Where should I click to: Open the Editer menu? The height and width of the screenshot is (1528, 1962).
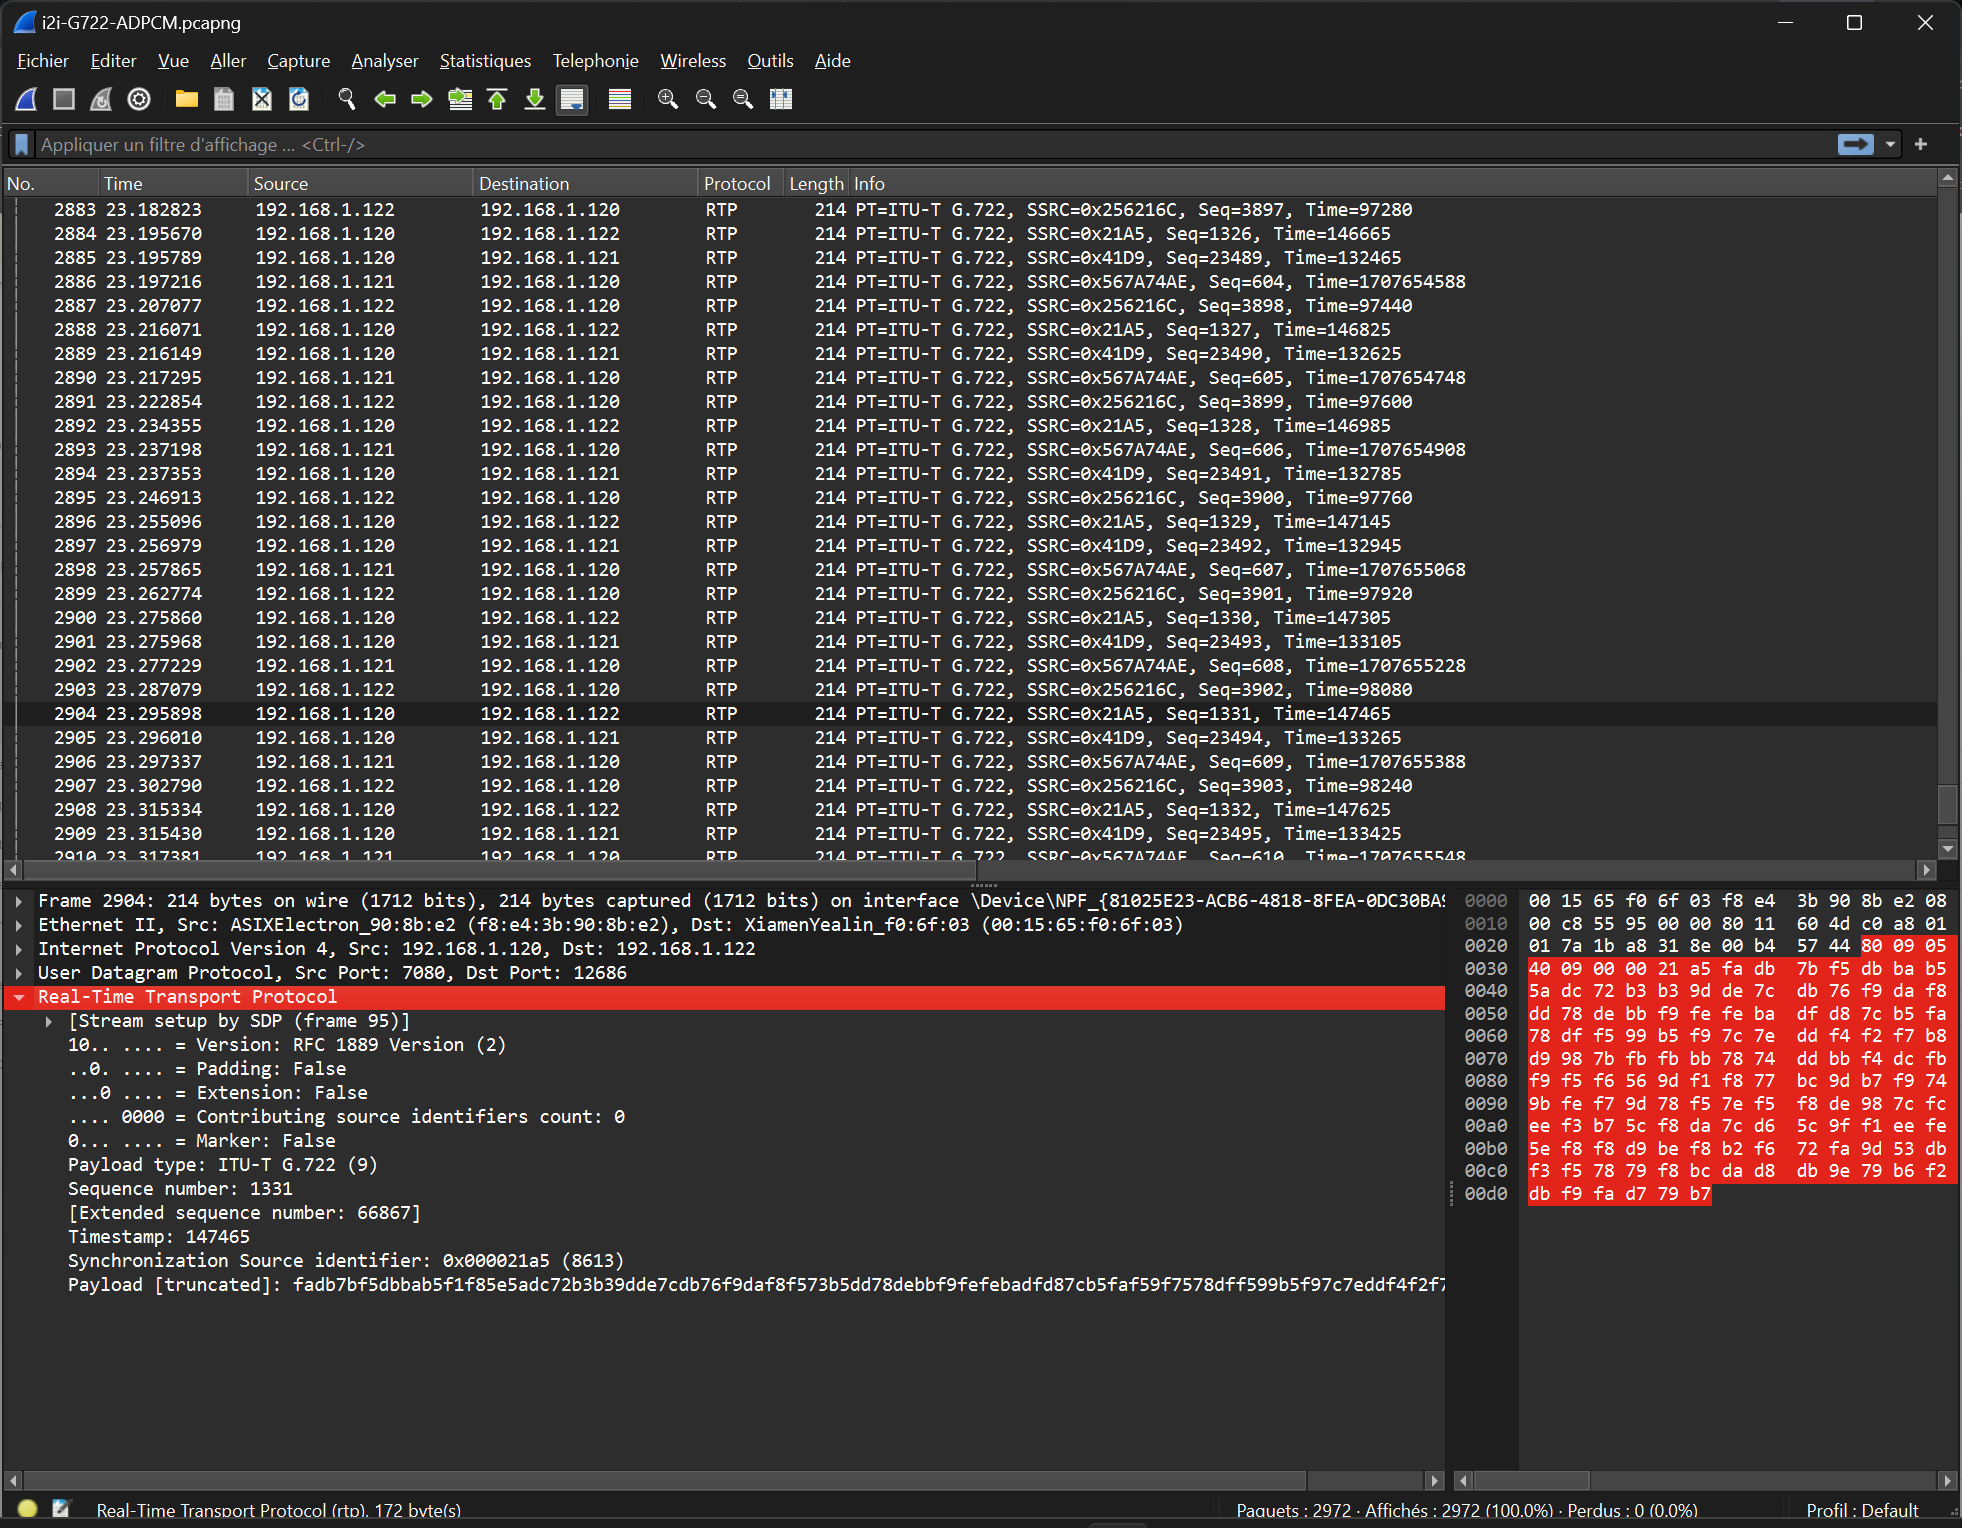click(x=113, y=61)
